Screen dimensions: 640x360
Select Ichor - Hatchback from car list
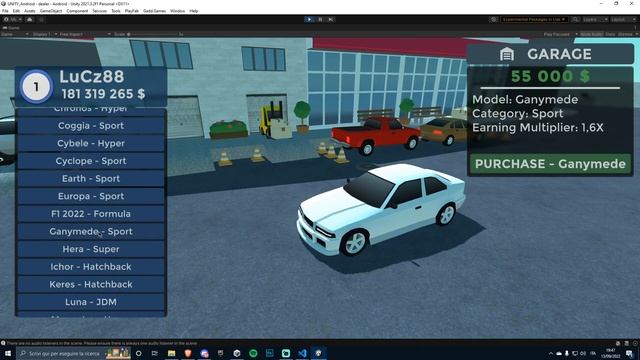pos(91,267)
